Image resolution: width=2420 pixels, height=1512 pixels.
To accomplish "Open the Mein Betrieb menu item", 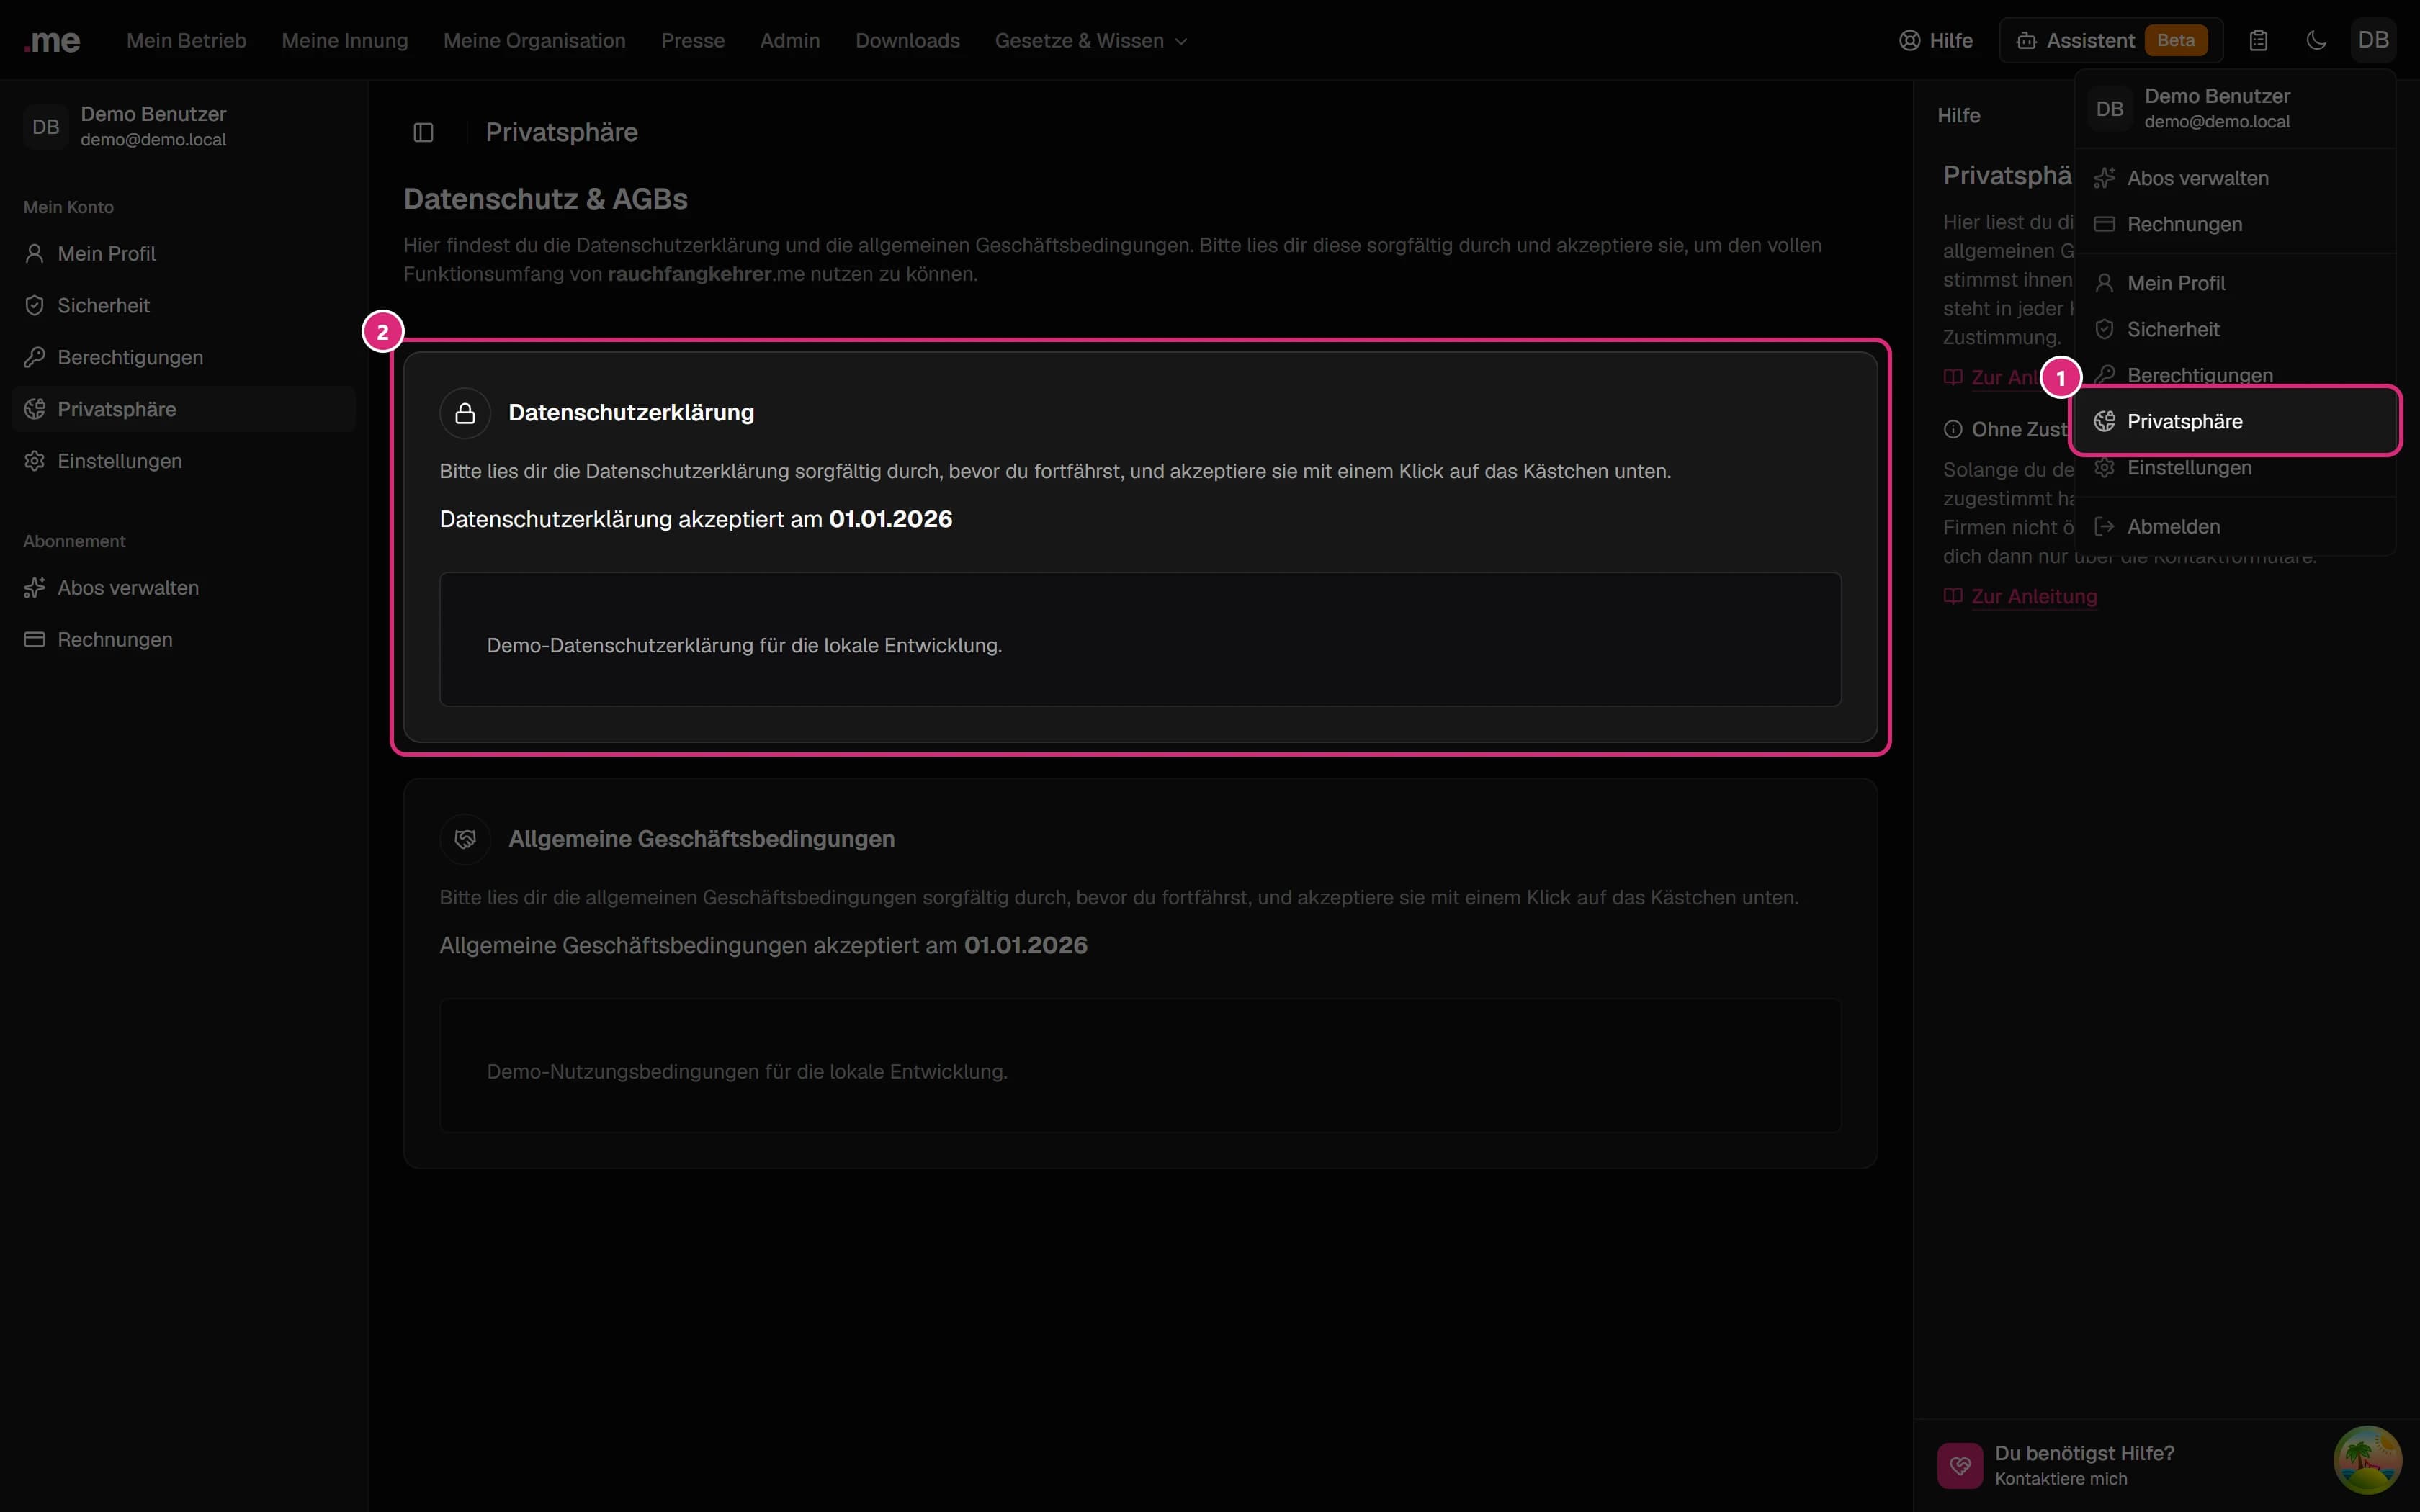I will point(186,41).
